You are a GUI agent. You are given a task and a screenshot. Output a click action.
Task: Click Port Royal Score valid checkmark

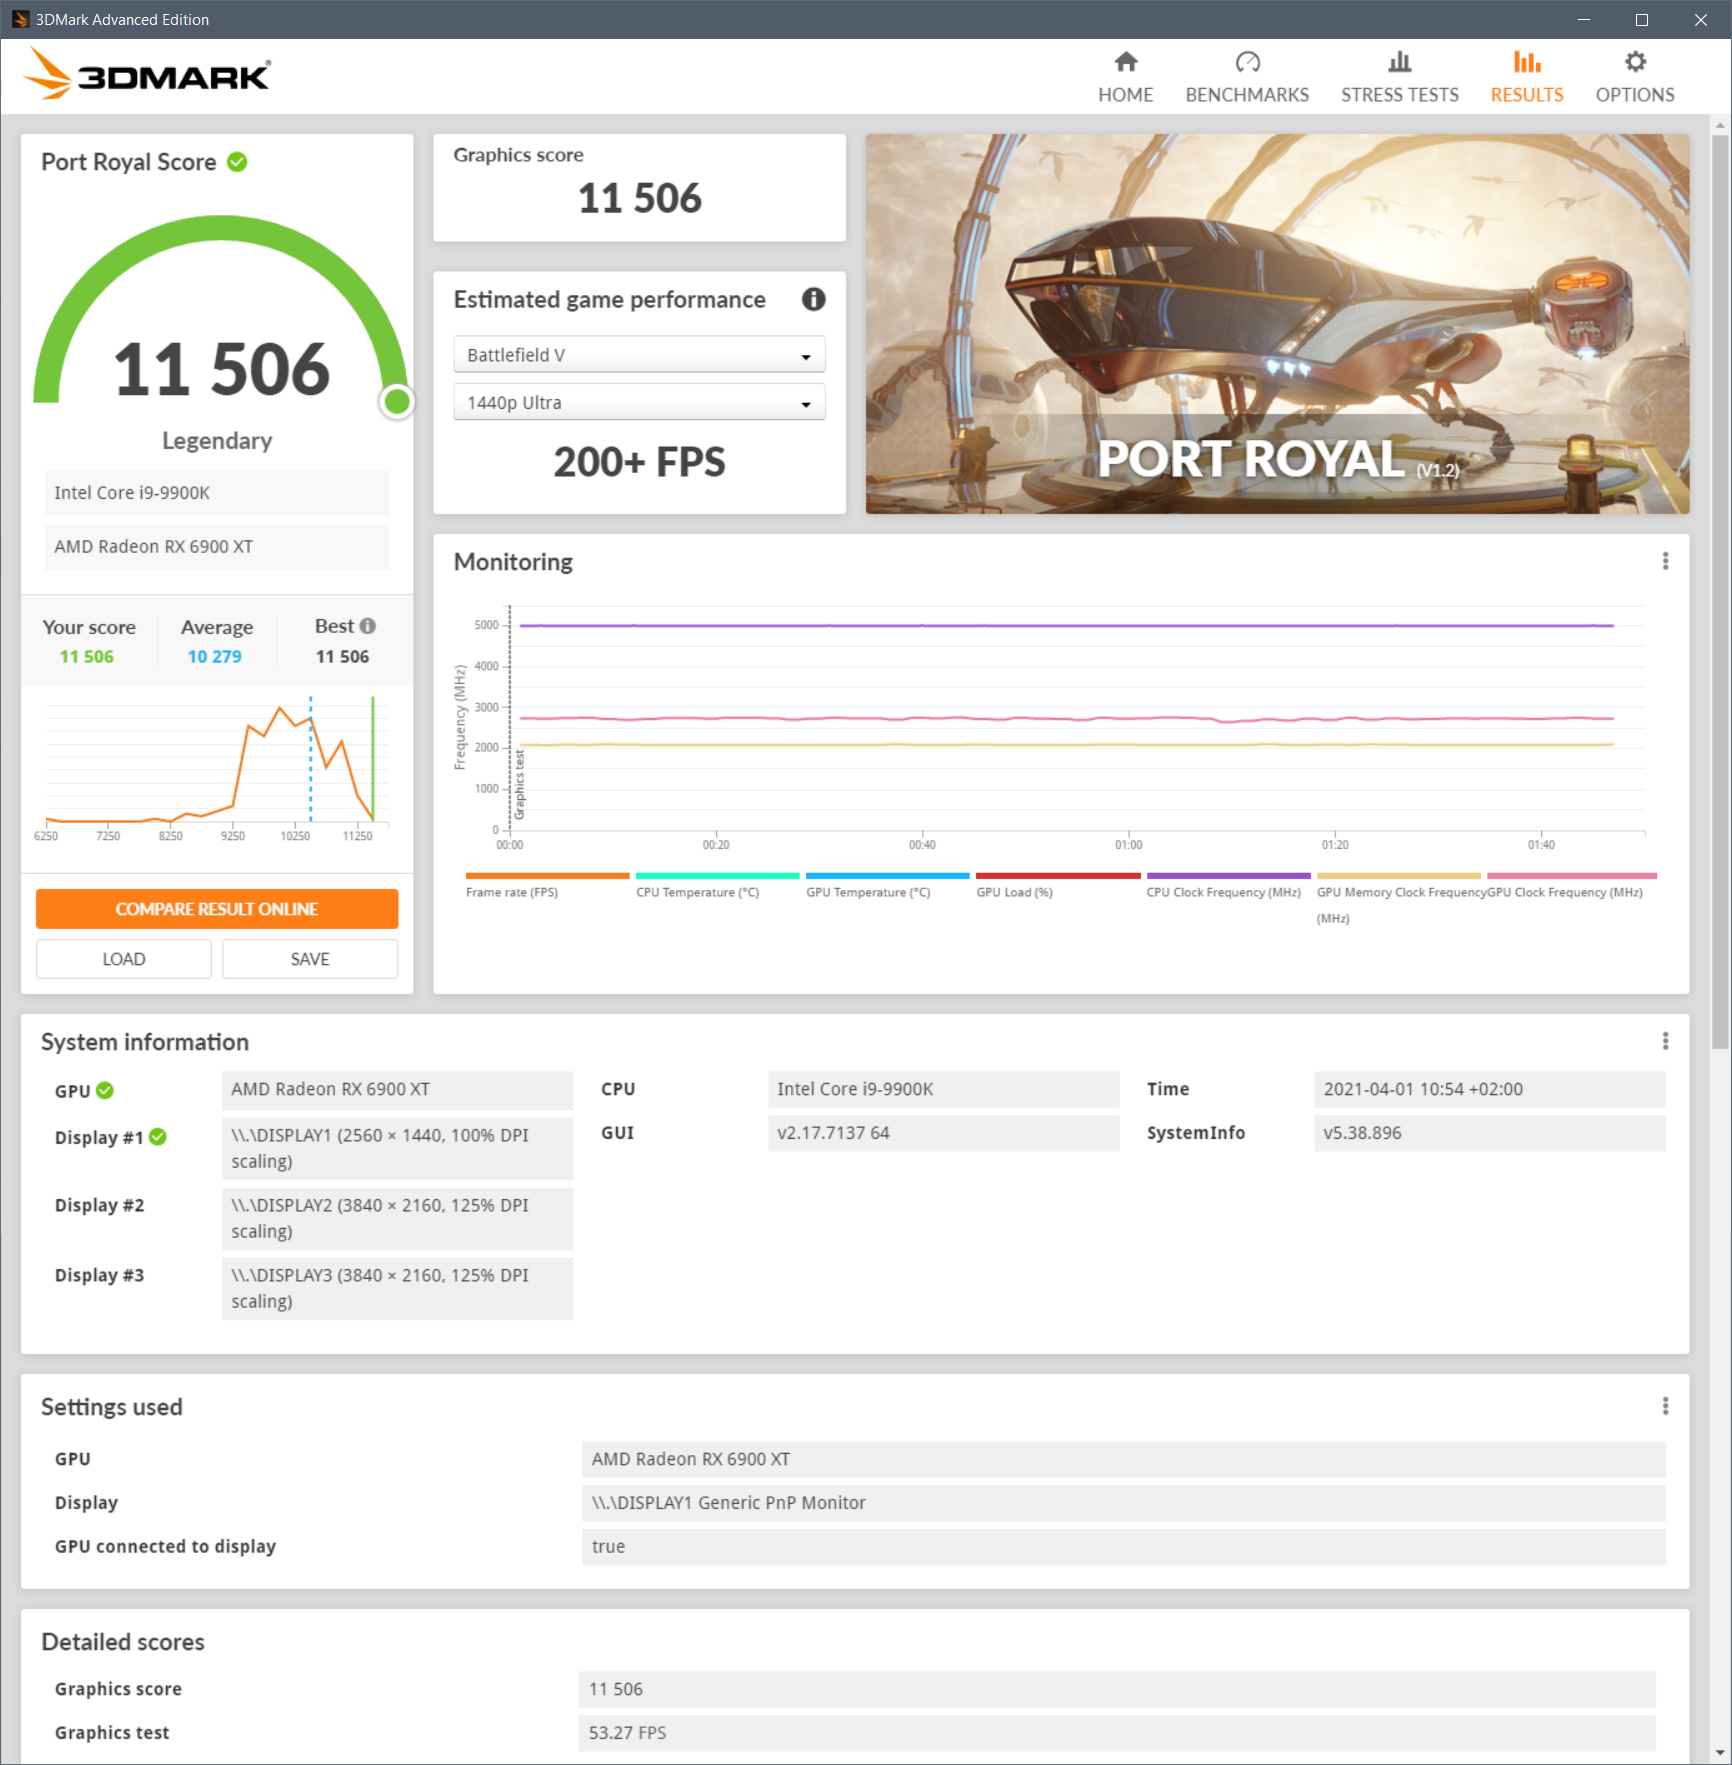click(x=237, y=162)
